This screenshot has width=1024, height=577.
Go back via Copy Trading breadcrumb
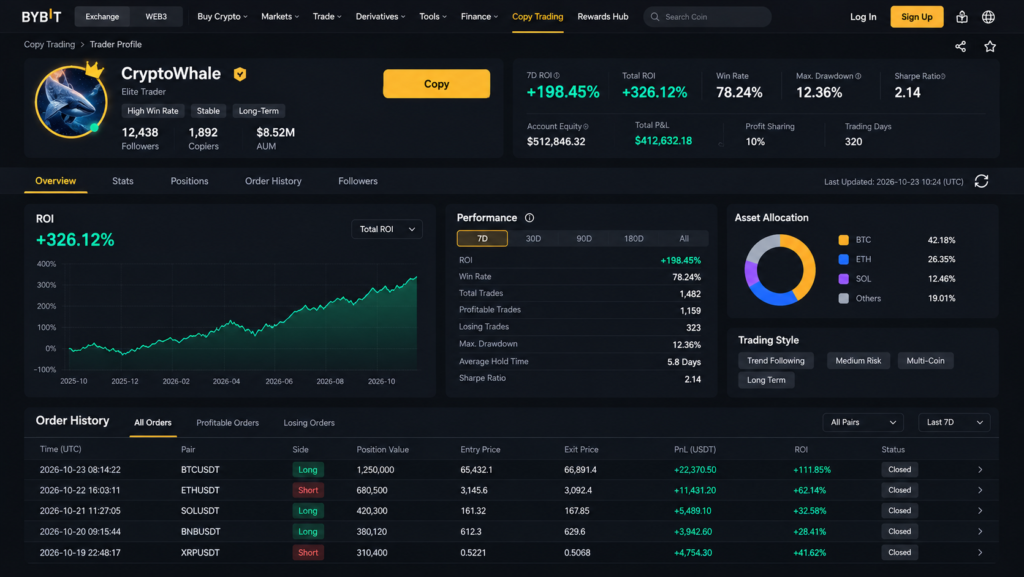(50, 44)
